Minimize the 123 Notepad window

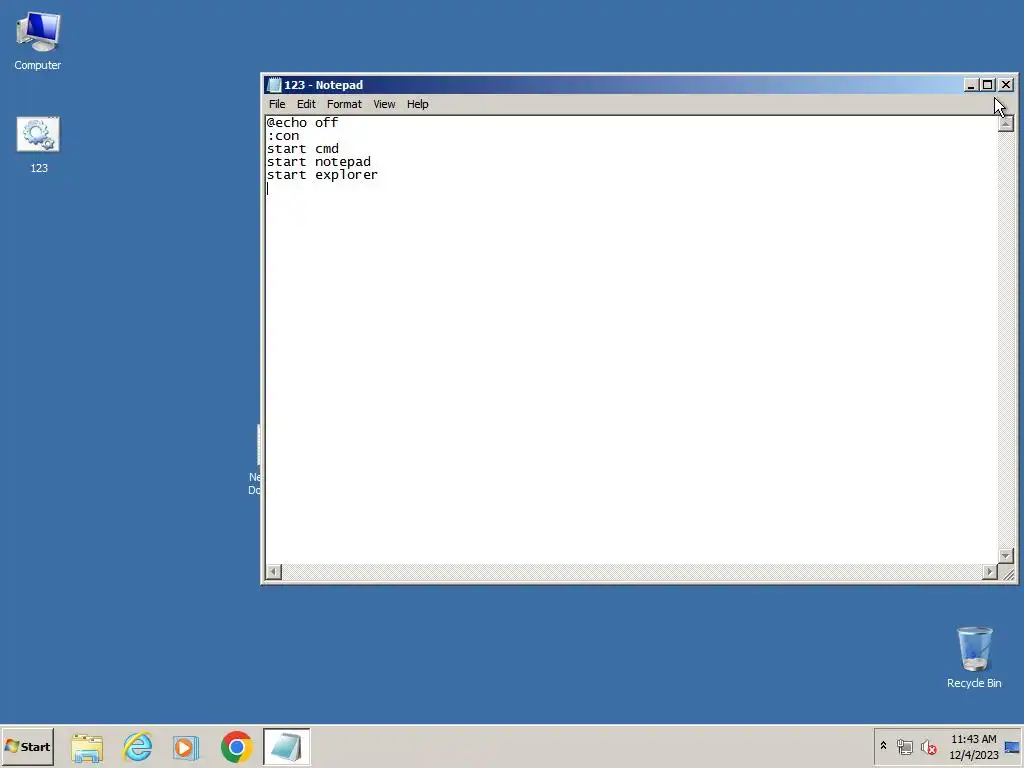tap(970, 85)
